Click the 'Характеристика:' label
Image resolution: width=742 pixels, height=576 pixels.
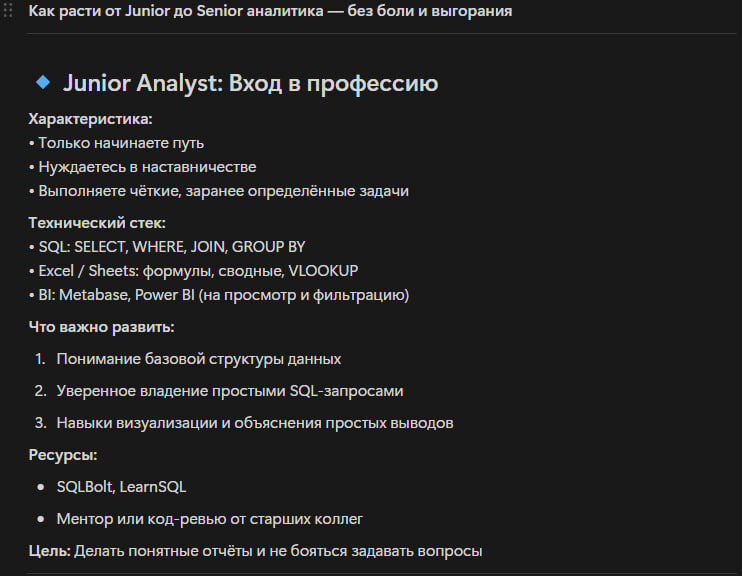(90, 119)
